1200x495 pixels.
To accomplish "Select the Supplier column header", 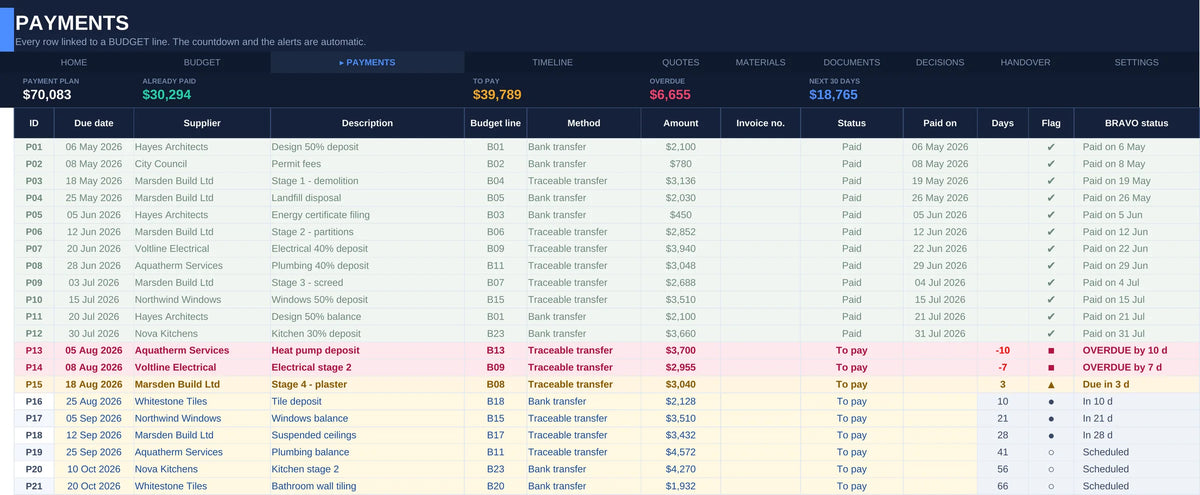I will pyautogui.click(x=202, y=123).
